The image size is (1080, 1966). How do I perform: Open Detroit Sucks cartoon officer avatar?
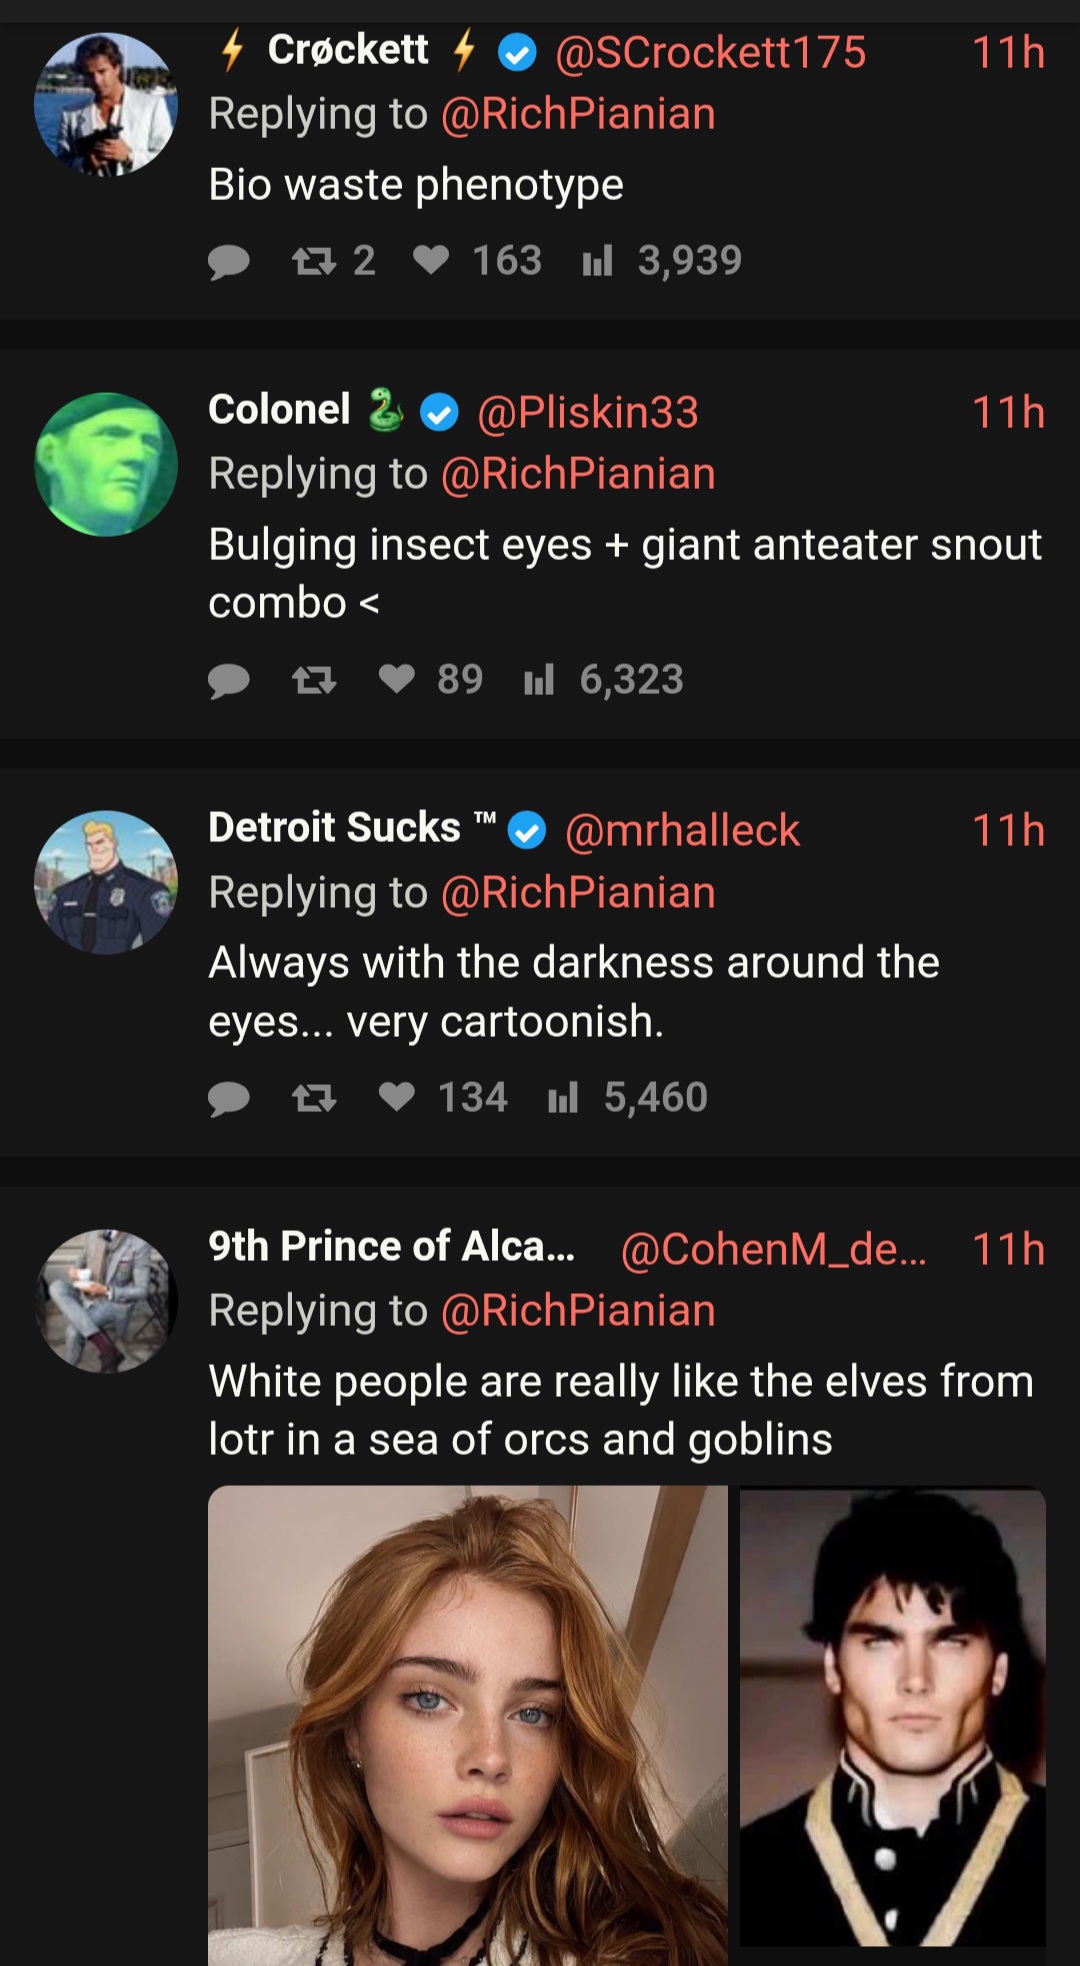click(x=106, y=882)
